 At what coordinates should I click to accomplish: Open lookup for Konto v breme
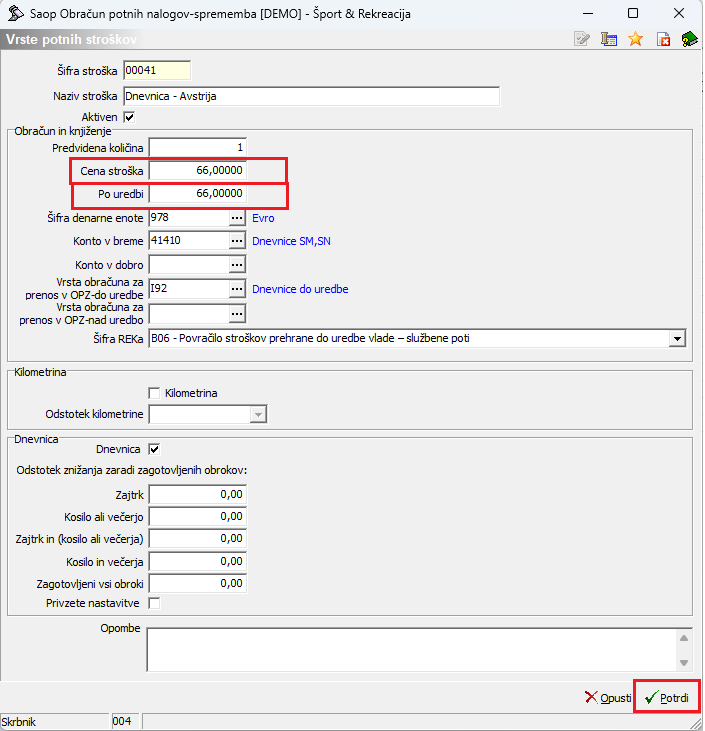click(x=237, y=241)
